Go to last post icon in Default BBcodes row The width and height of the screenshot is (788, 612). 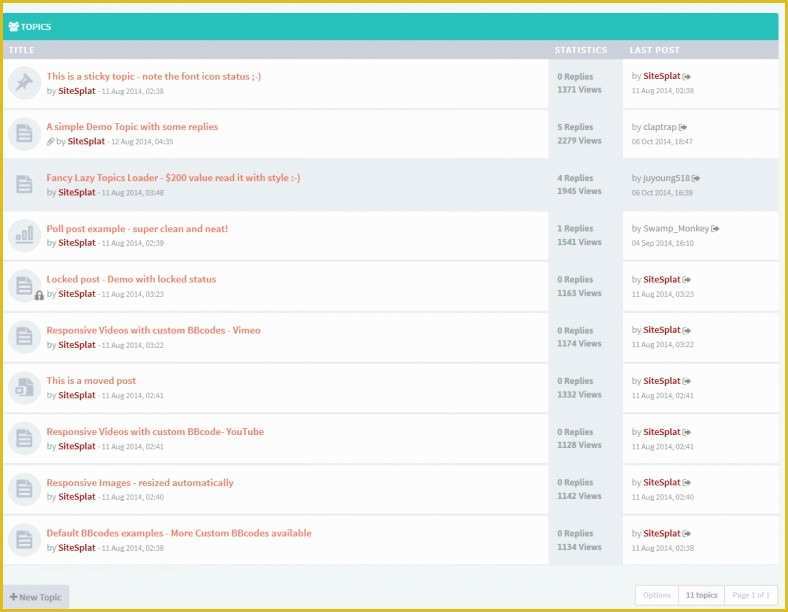point(686,534)
